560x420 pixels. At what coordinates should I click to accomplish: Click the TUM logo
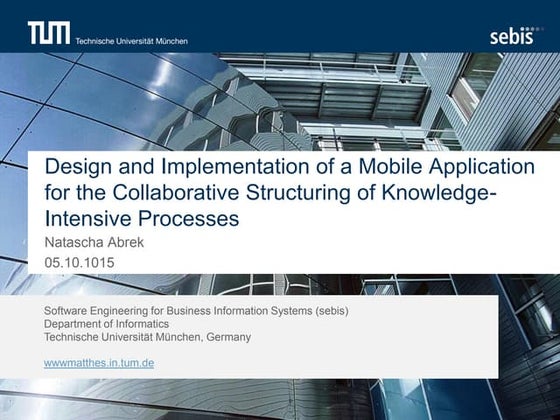(49, 33)
